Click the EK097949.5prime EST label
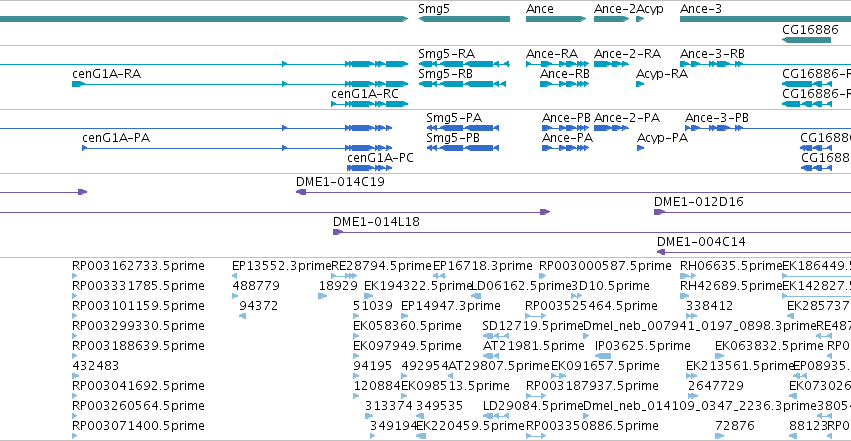 coord(407,346)
